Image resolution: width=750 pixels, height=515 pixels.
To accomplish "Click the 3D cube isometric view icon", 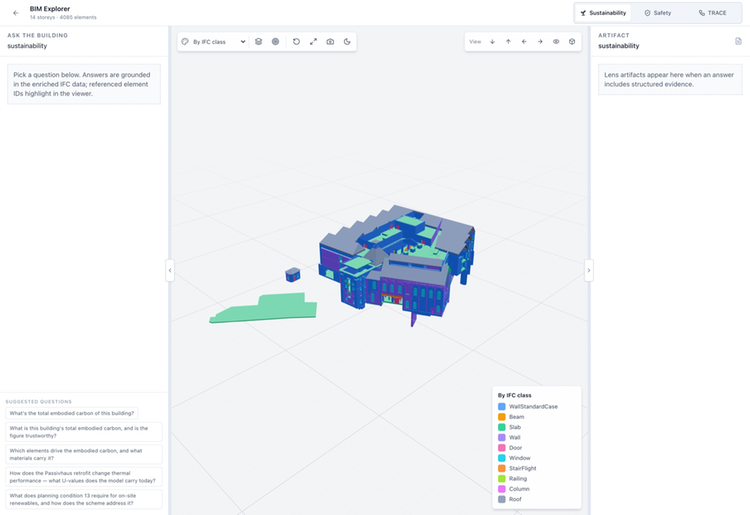I will 572,42.
